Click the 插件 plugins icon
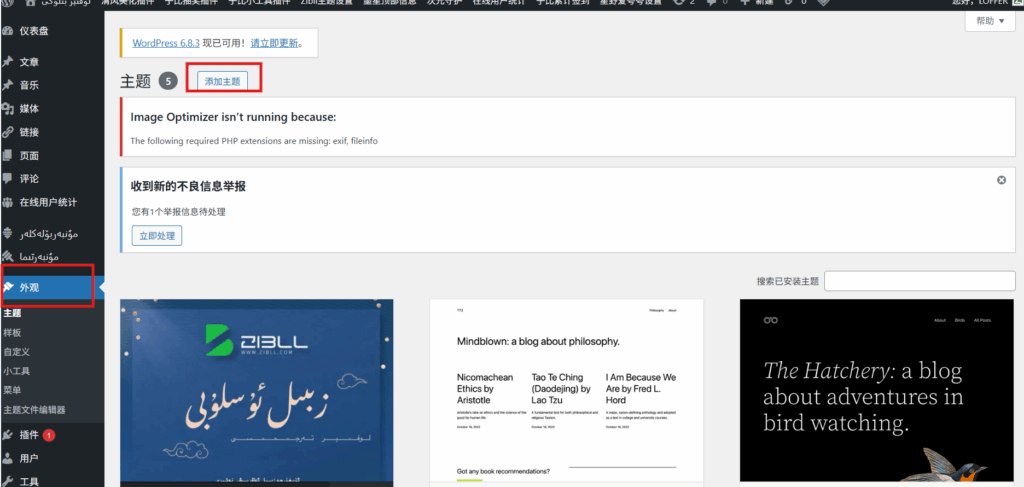 (8, 435)
